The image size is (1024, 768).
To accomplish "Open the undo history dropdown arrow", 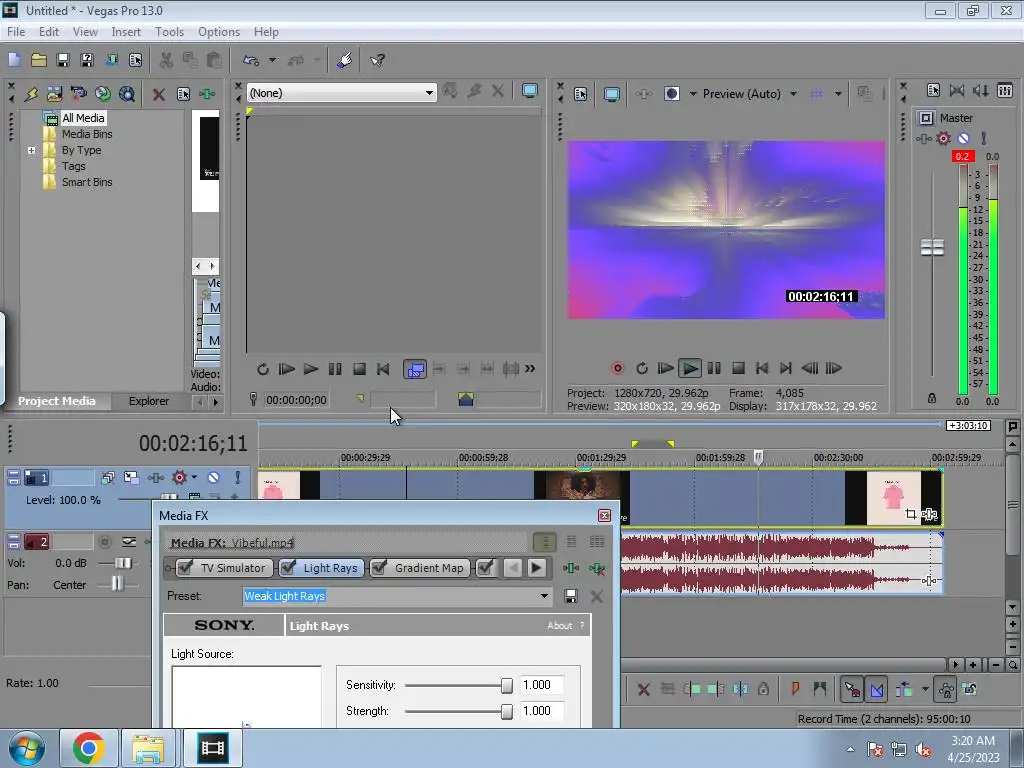I will [x=272, y=60].
